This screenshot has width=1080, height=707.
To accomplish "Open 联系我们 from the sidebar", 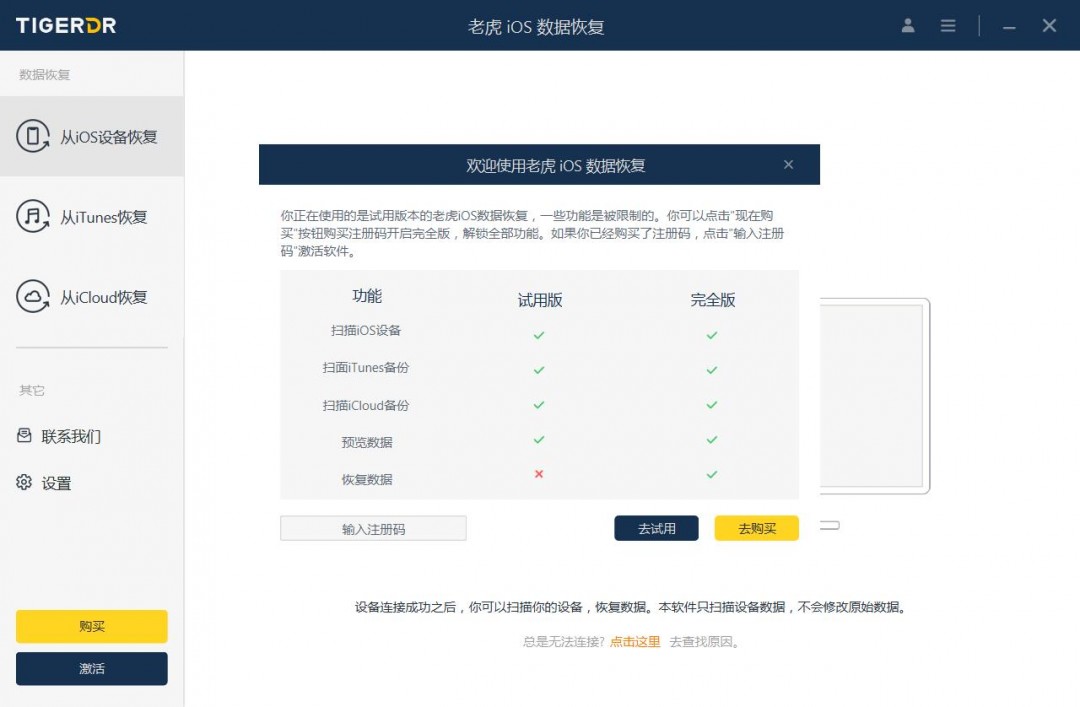I will 71,437.
